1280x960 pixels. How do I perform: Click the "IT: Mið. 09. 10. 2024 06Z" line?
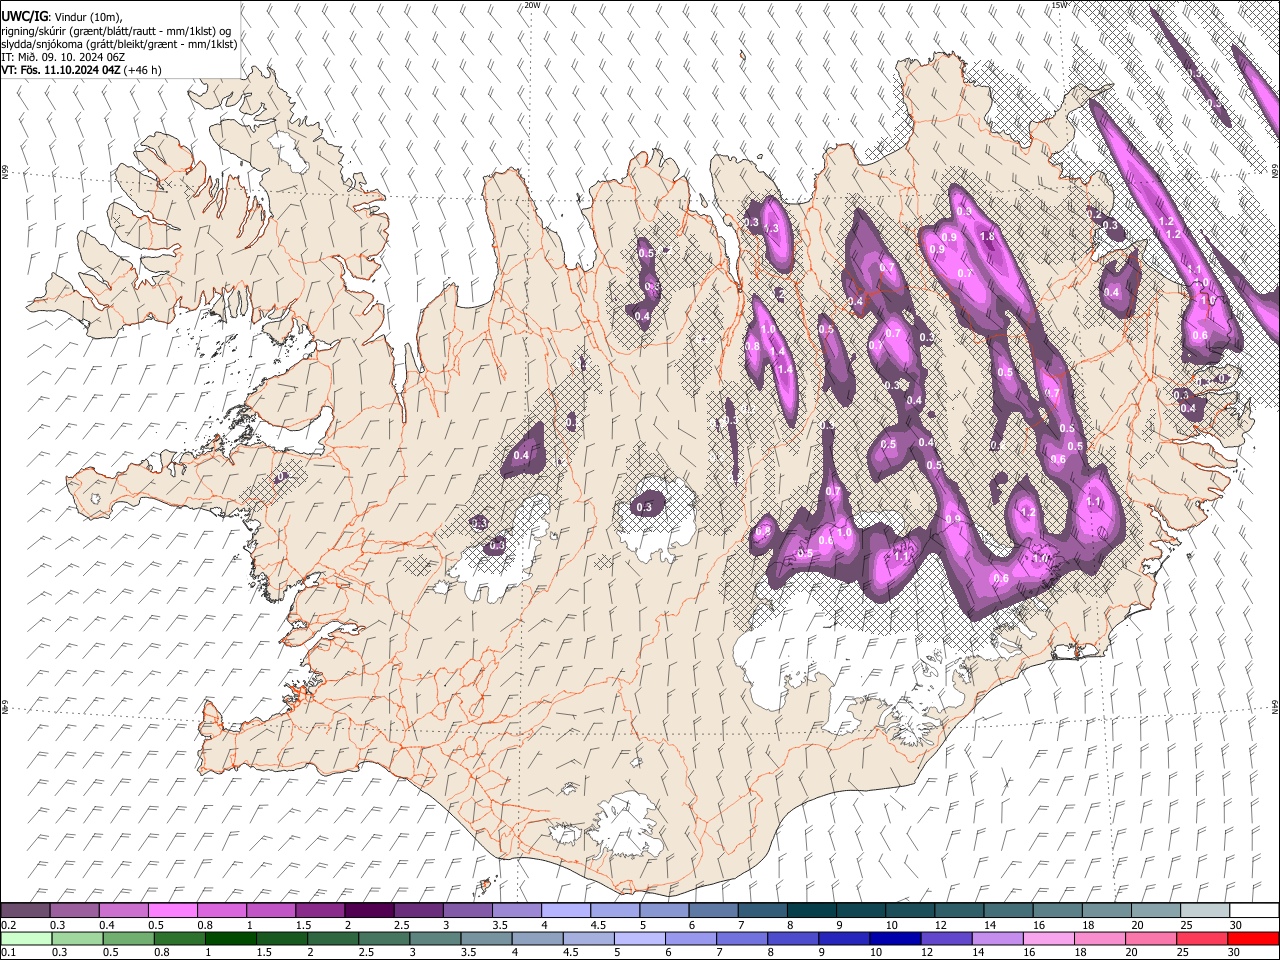pos(63,57)
